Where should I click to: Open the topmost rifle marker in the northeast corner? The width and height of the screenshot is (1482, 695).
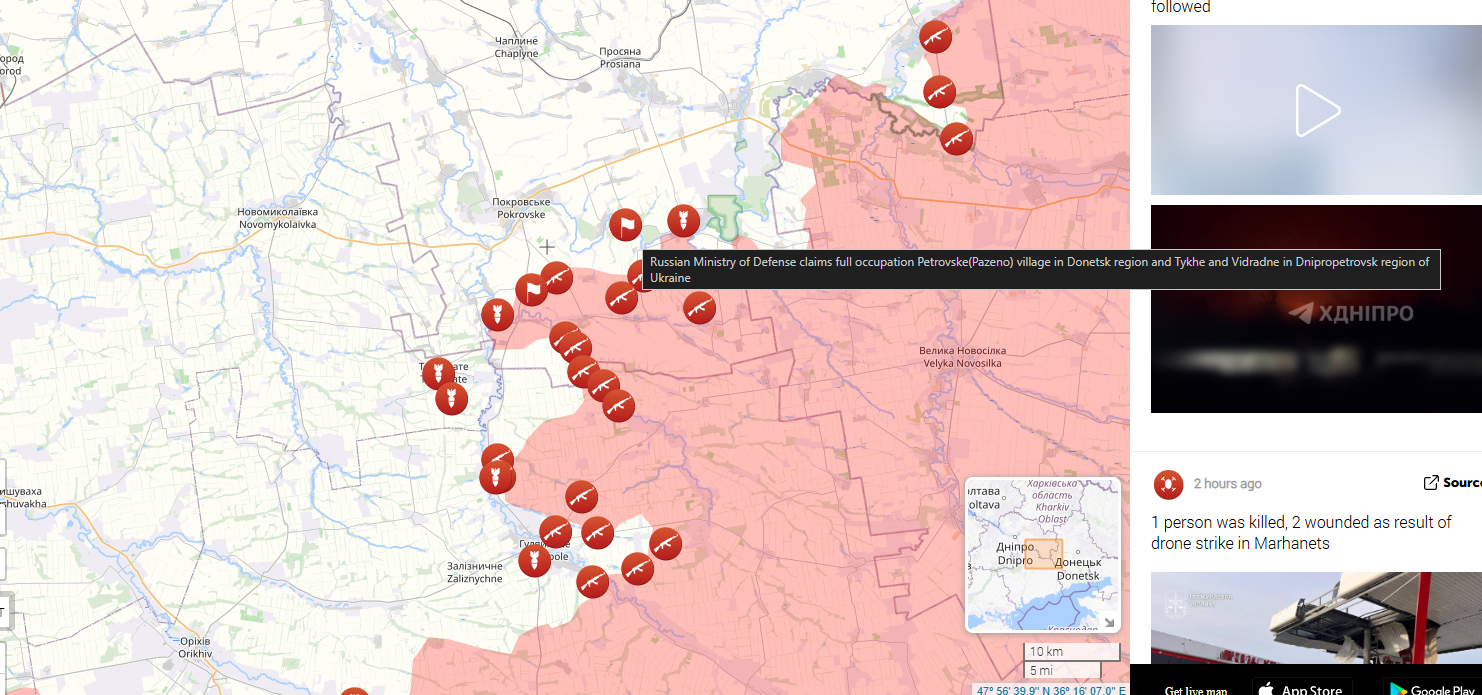pos(936,37)
